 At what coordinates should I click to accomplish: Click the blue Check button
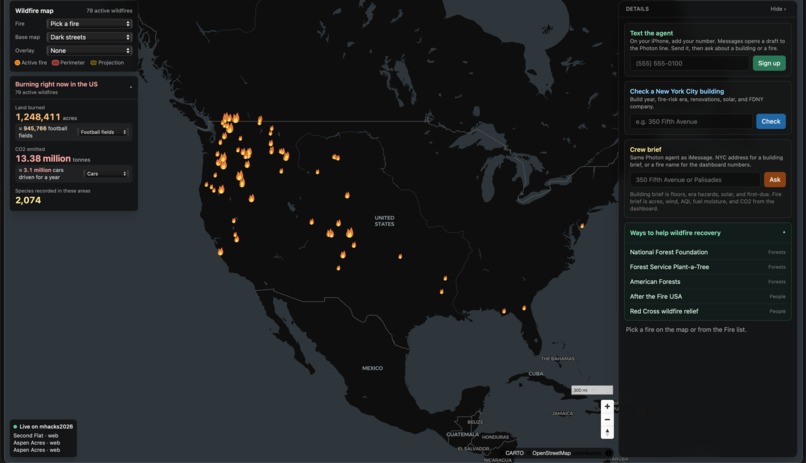[771, 121]
